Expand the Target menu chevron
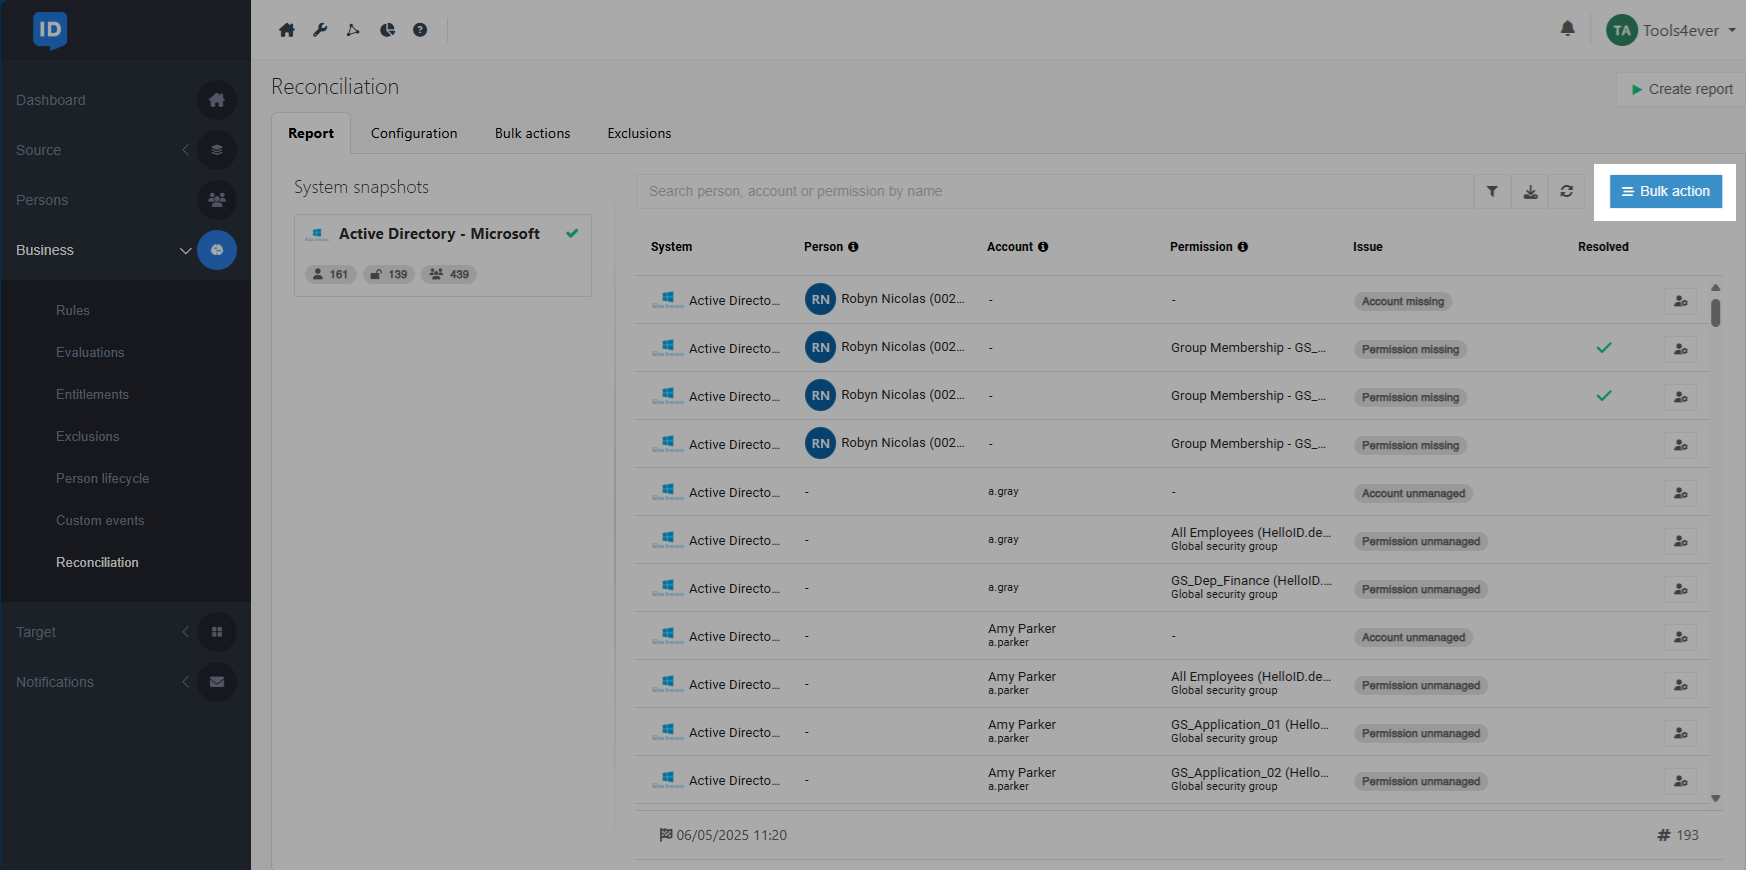Image resolution: width=1746 pixels, height=870 pixels. (185, 632)
